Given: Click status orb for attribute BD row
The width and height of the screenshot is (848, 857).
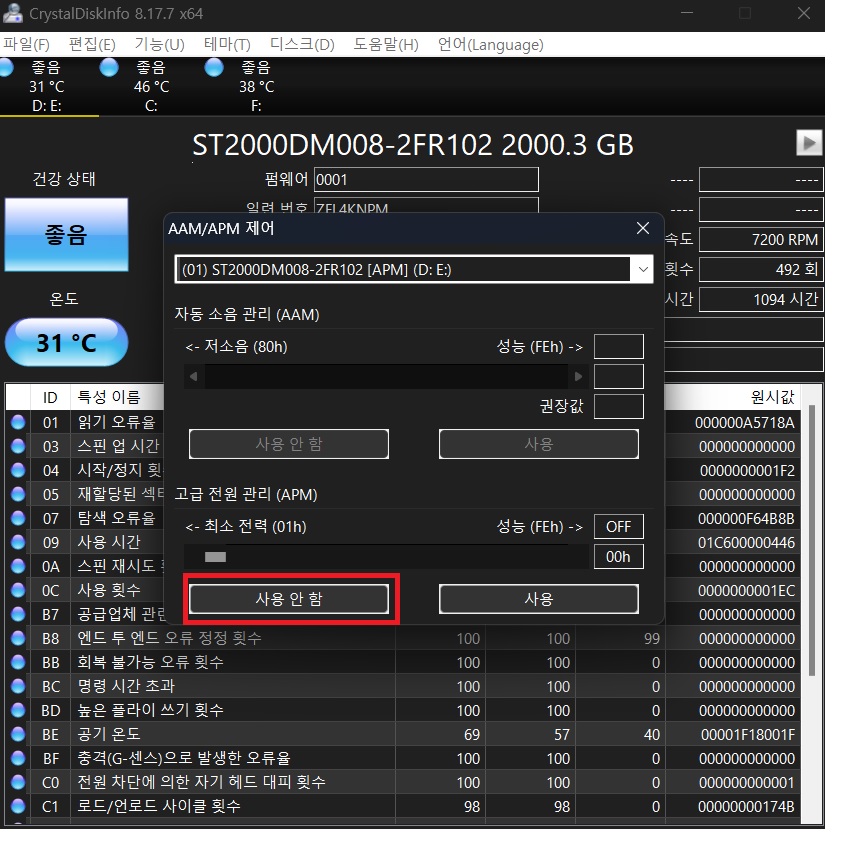Looking at the screenshot, I should point(18,710).
